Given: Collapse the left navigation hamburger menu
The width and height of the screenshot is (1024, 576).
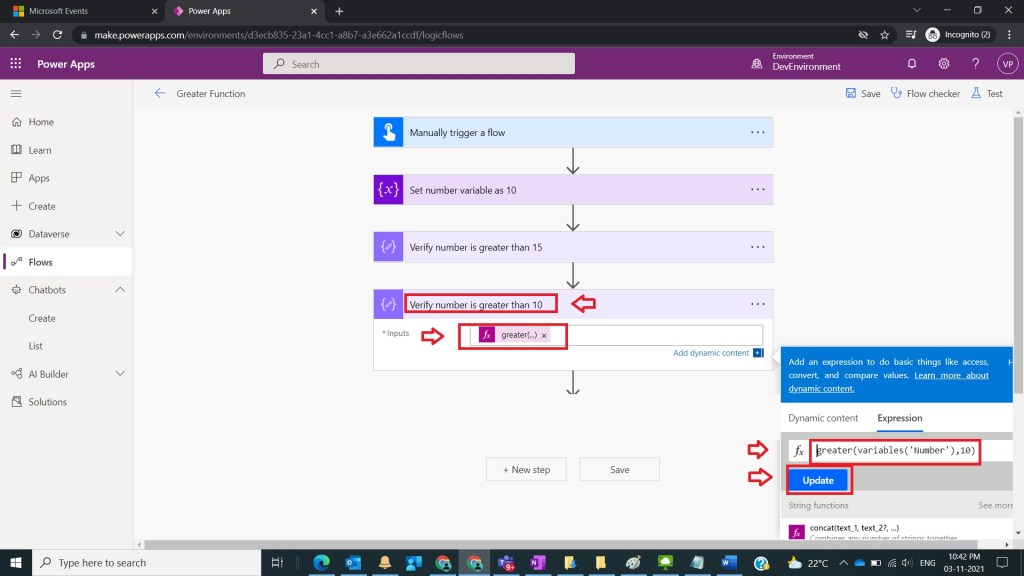Looking at the screenshot, I should pyautogui.click(x=16, y=93).
